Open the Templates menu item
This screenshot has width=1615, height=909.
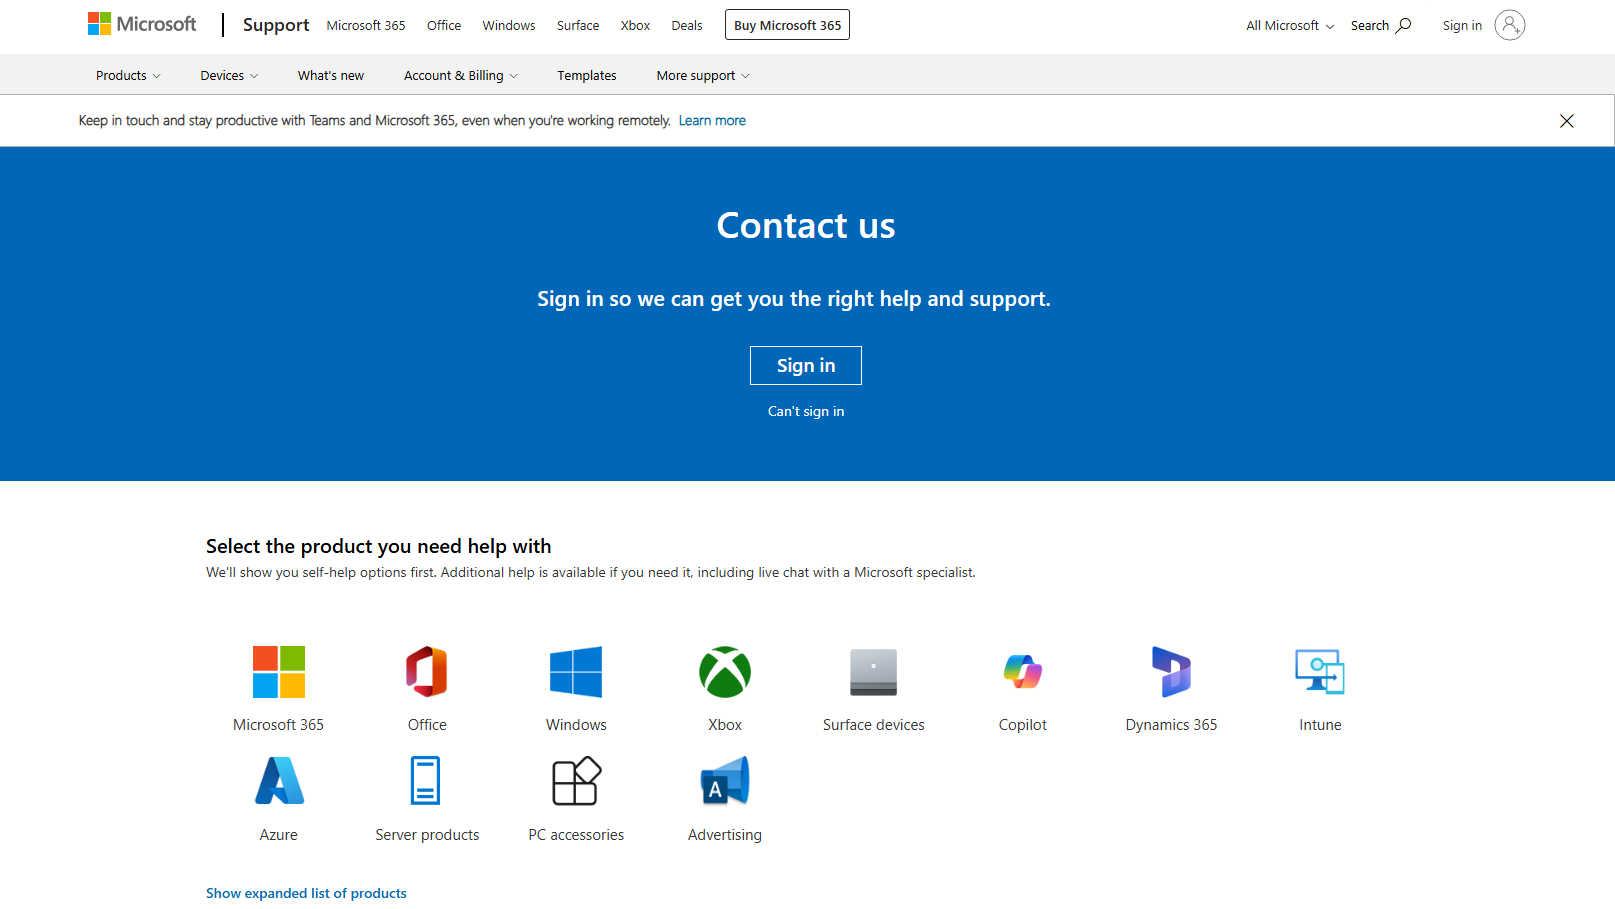[x=587, y=76]
